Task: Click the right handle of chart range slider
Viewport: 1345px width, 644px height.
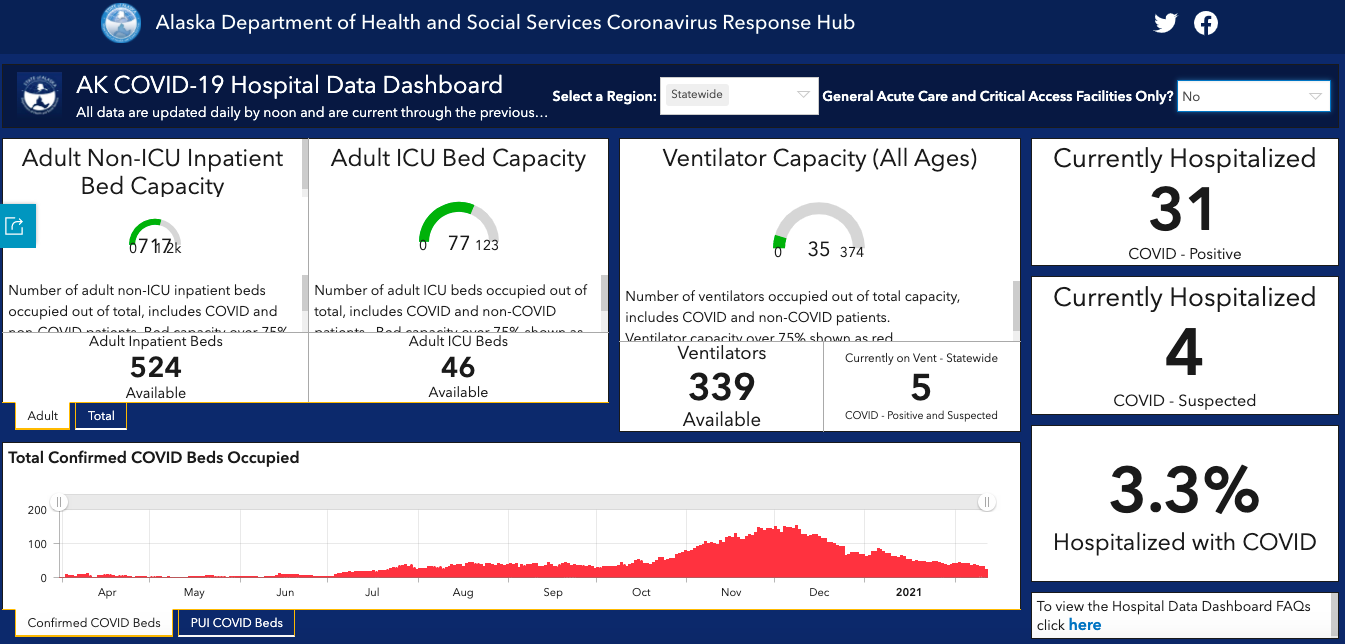Action: coord(987,502)
